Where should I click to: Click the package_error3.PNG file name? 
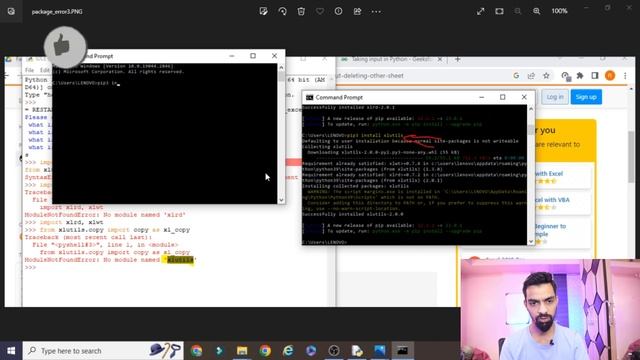click(57, 12)
